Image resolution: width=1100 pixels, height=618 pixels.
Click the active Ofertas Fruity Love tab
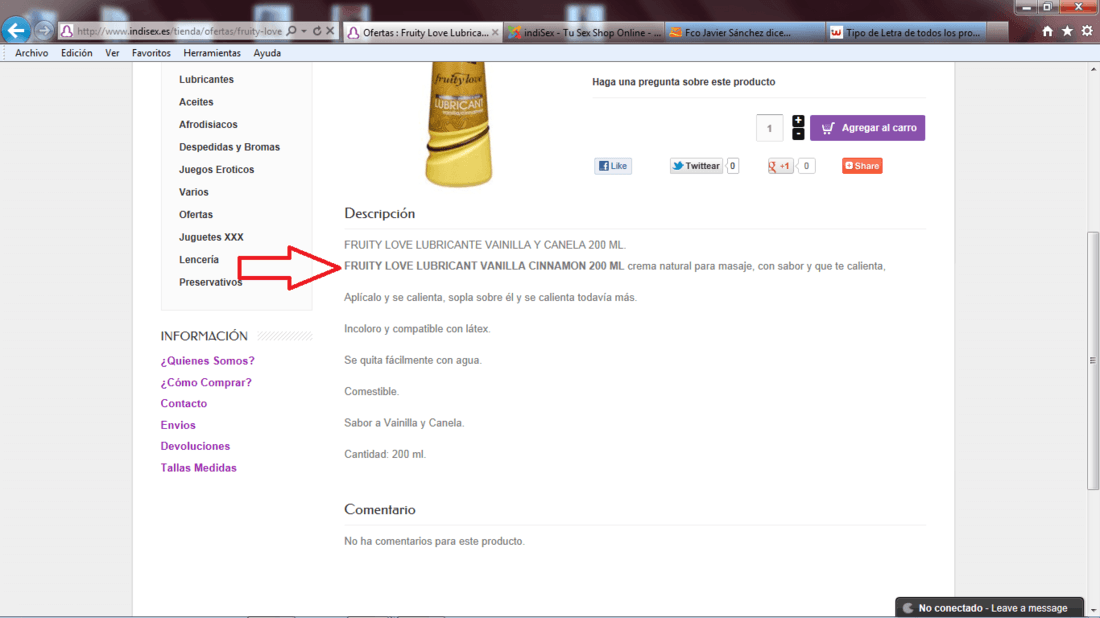coord(423,32)
